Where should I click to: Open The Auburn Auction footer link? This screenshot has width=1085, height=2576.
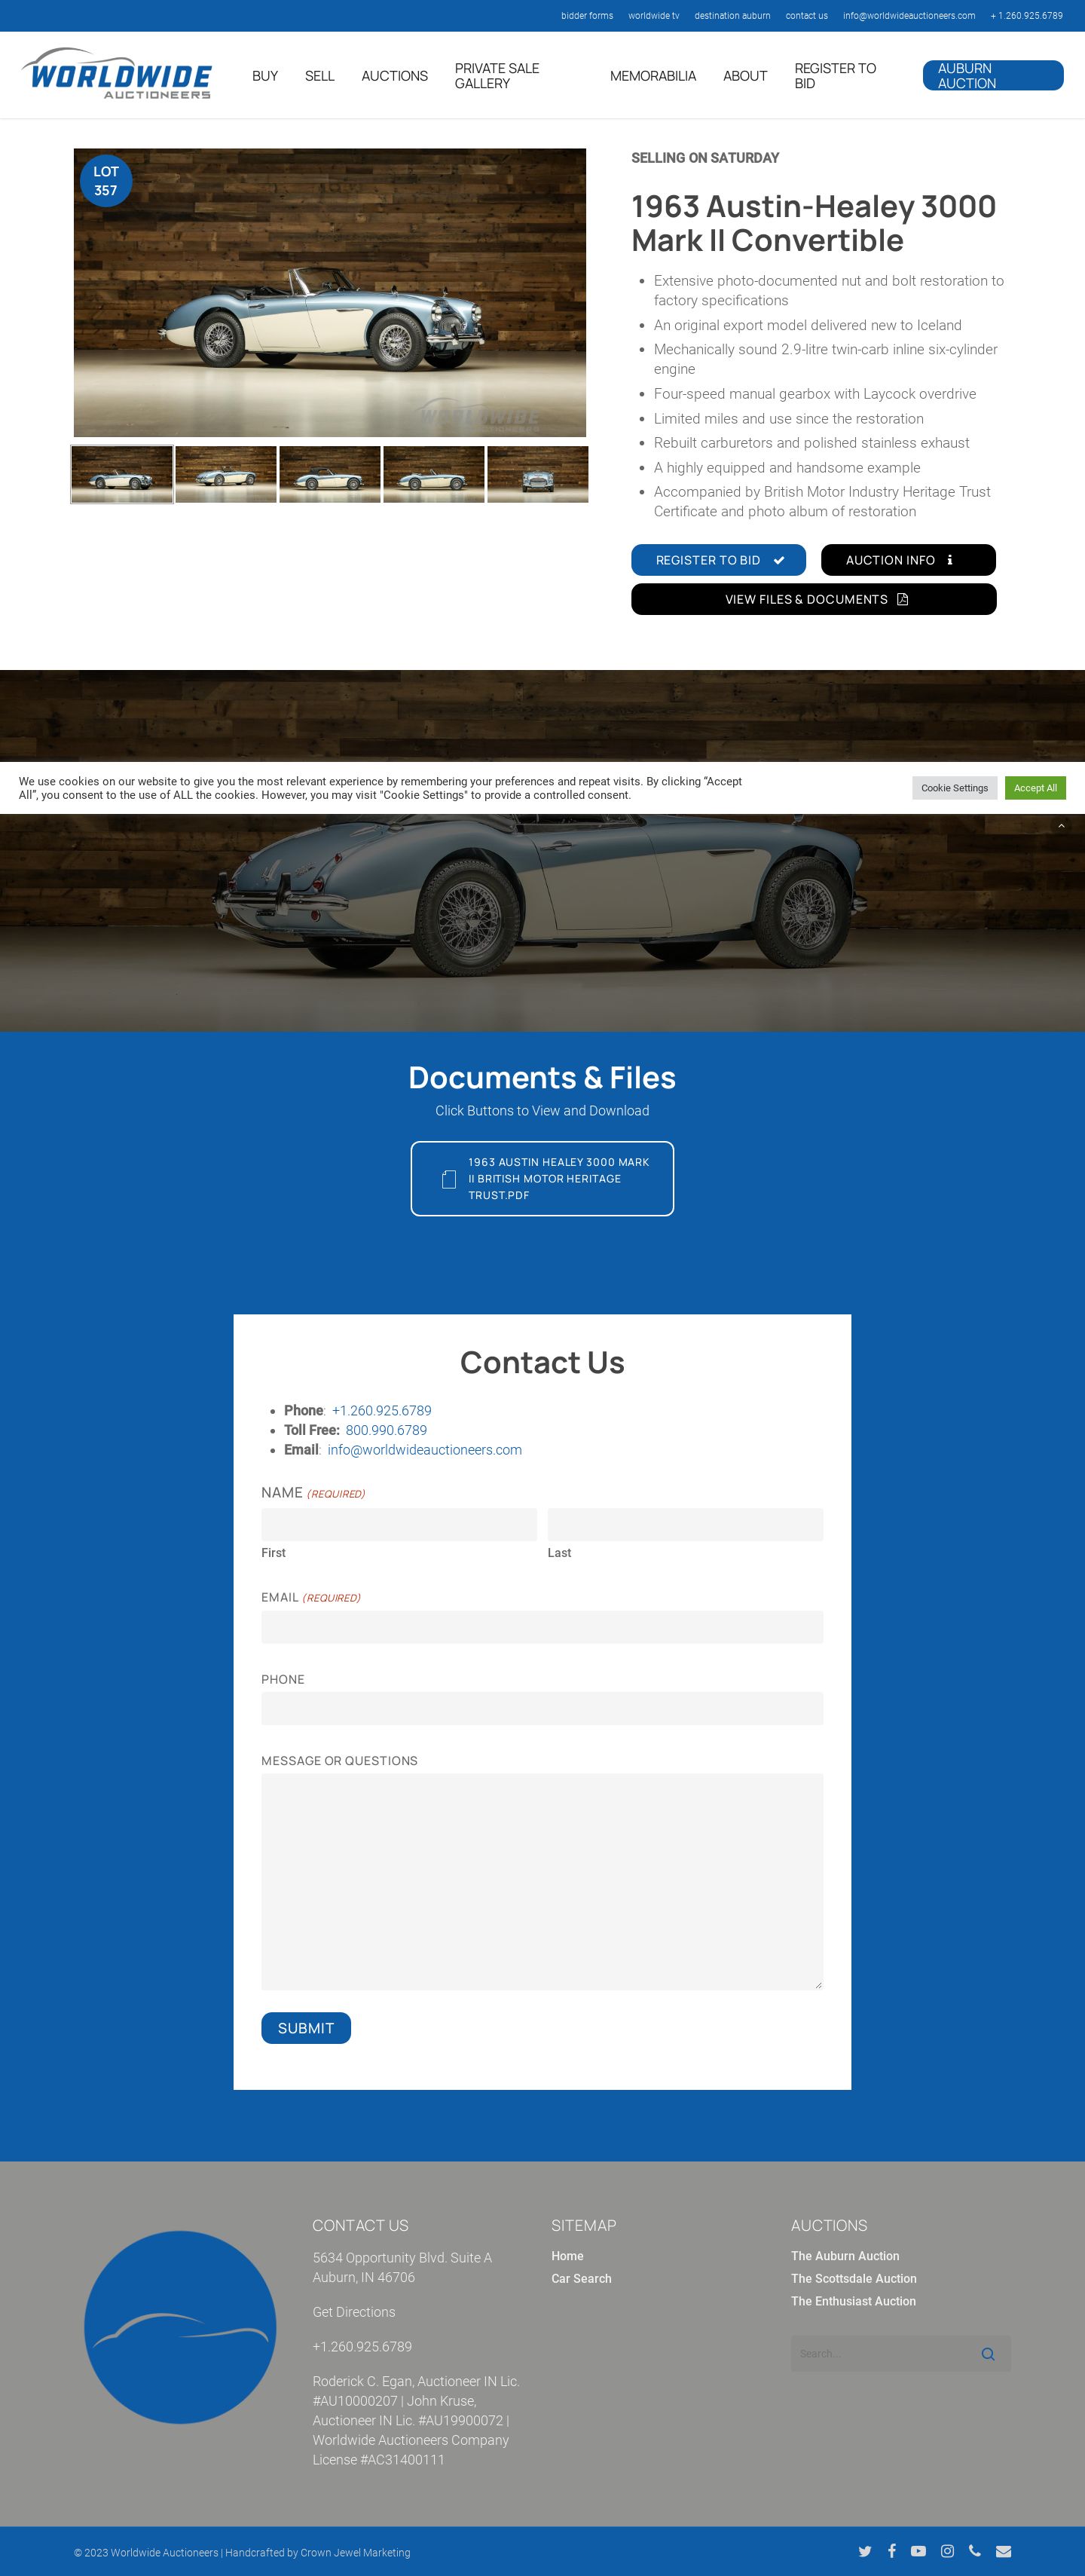pos(845,2256)
